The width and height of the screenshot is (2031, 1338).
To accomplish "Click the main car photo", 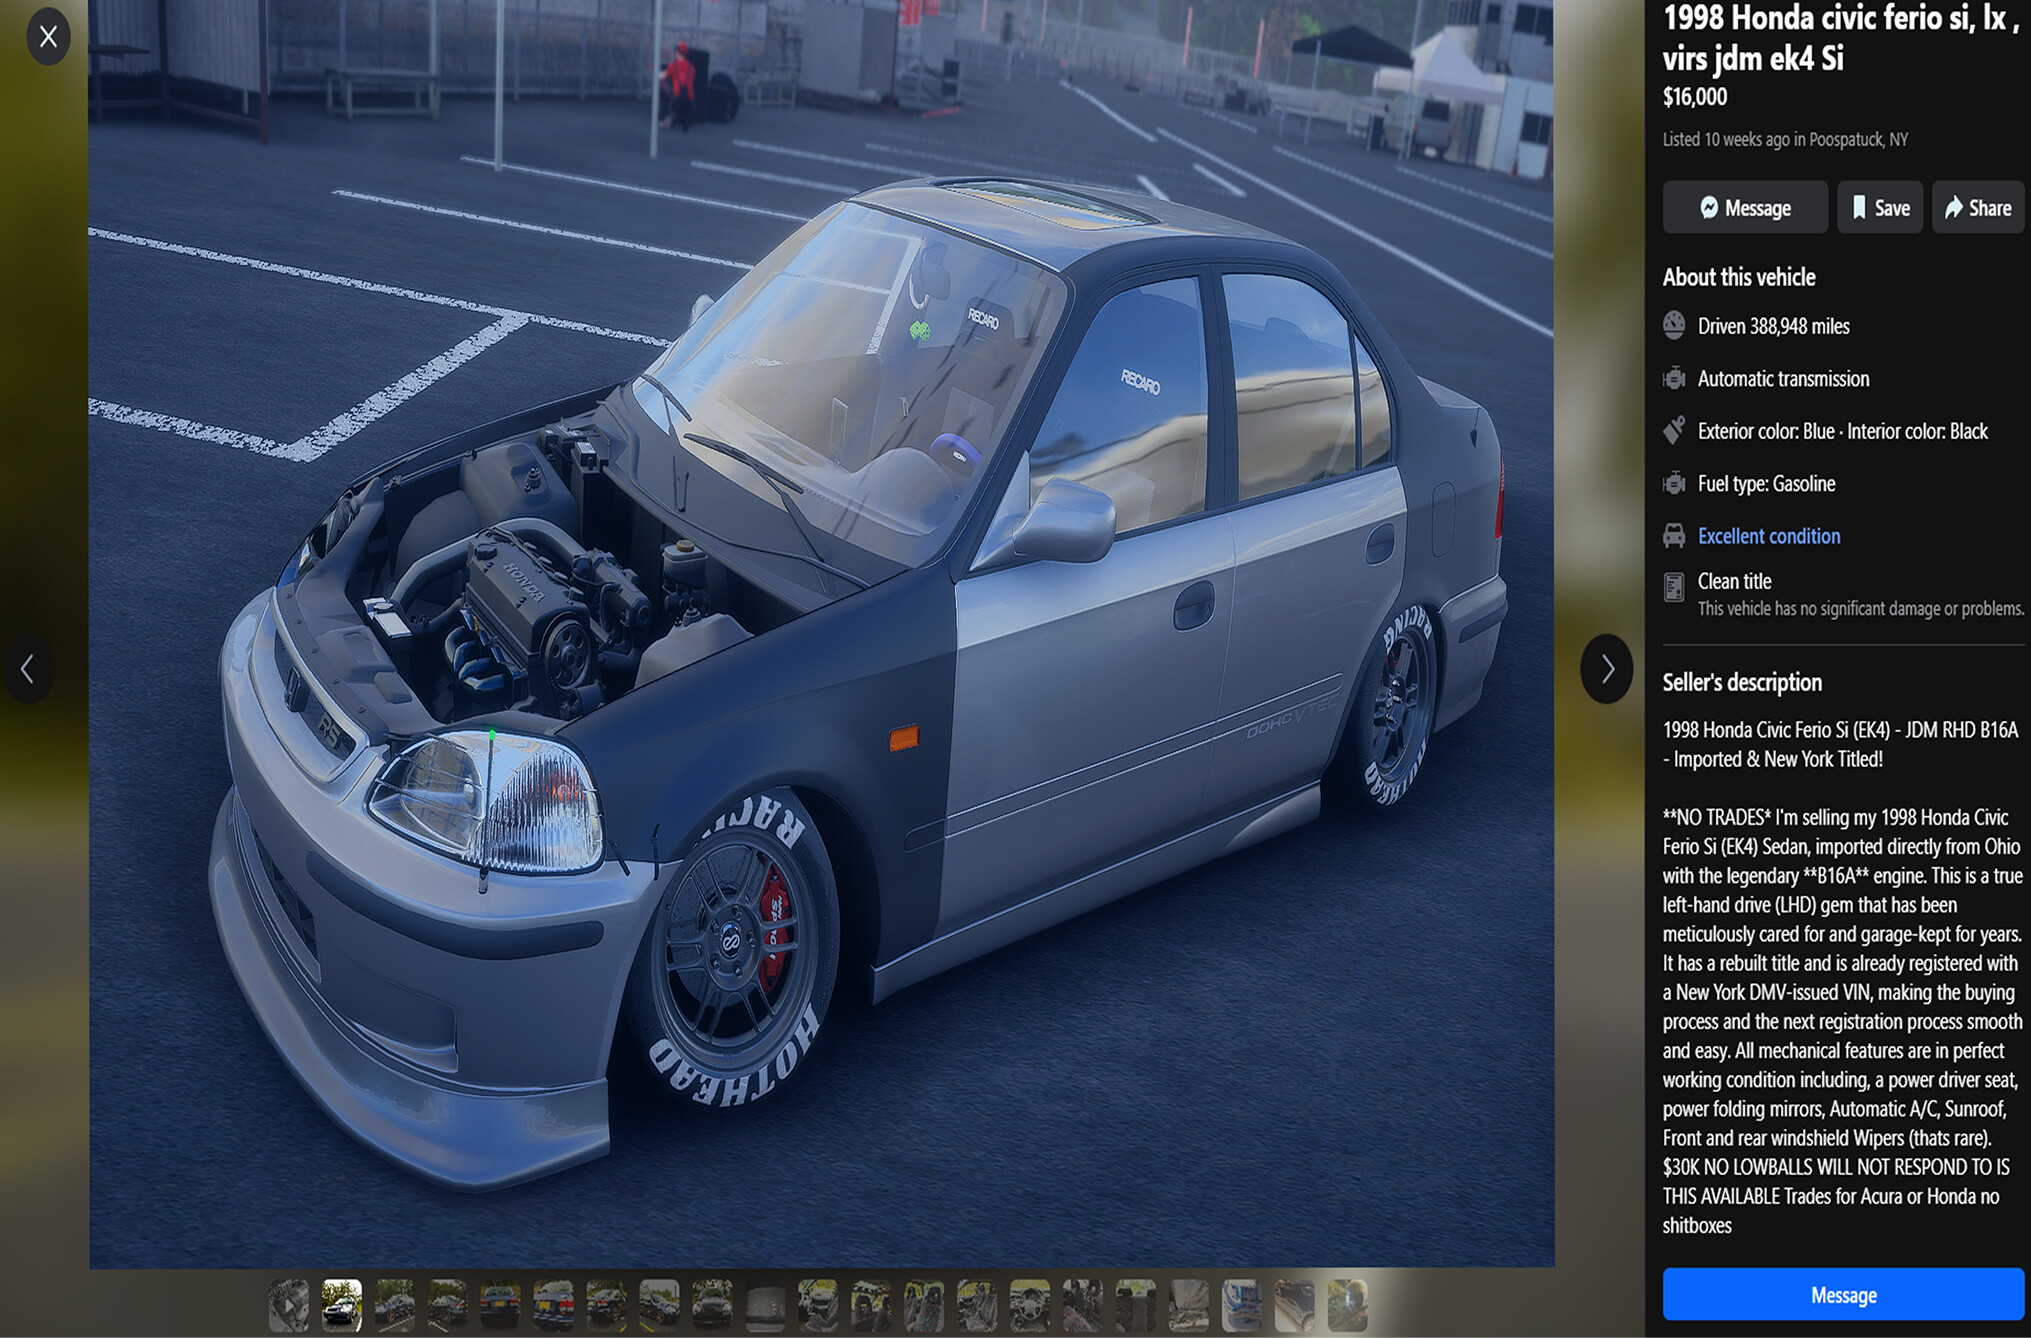I will (820, 634).
